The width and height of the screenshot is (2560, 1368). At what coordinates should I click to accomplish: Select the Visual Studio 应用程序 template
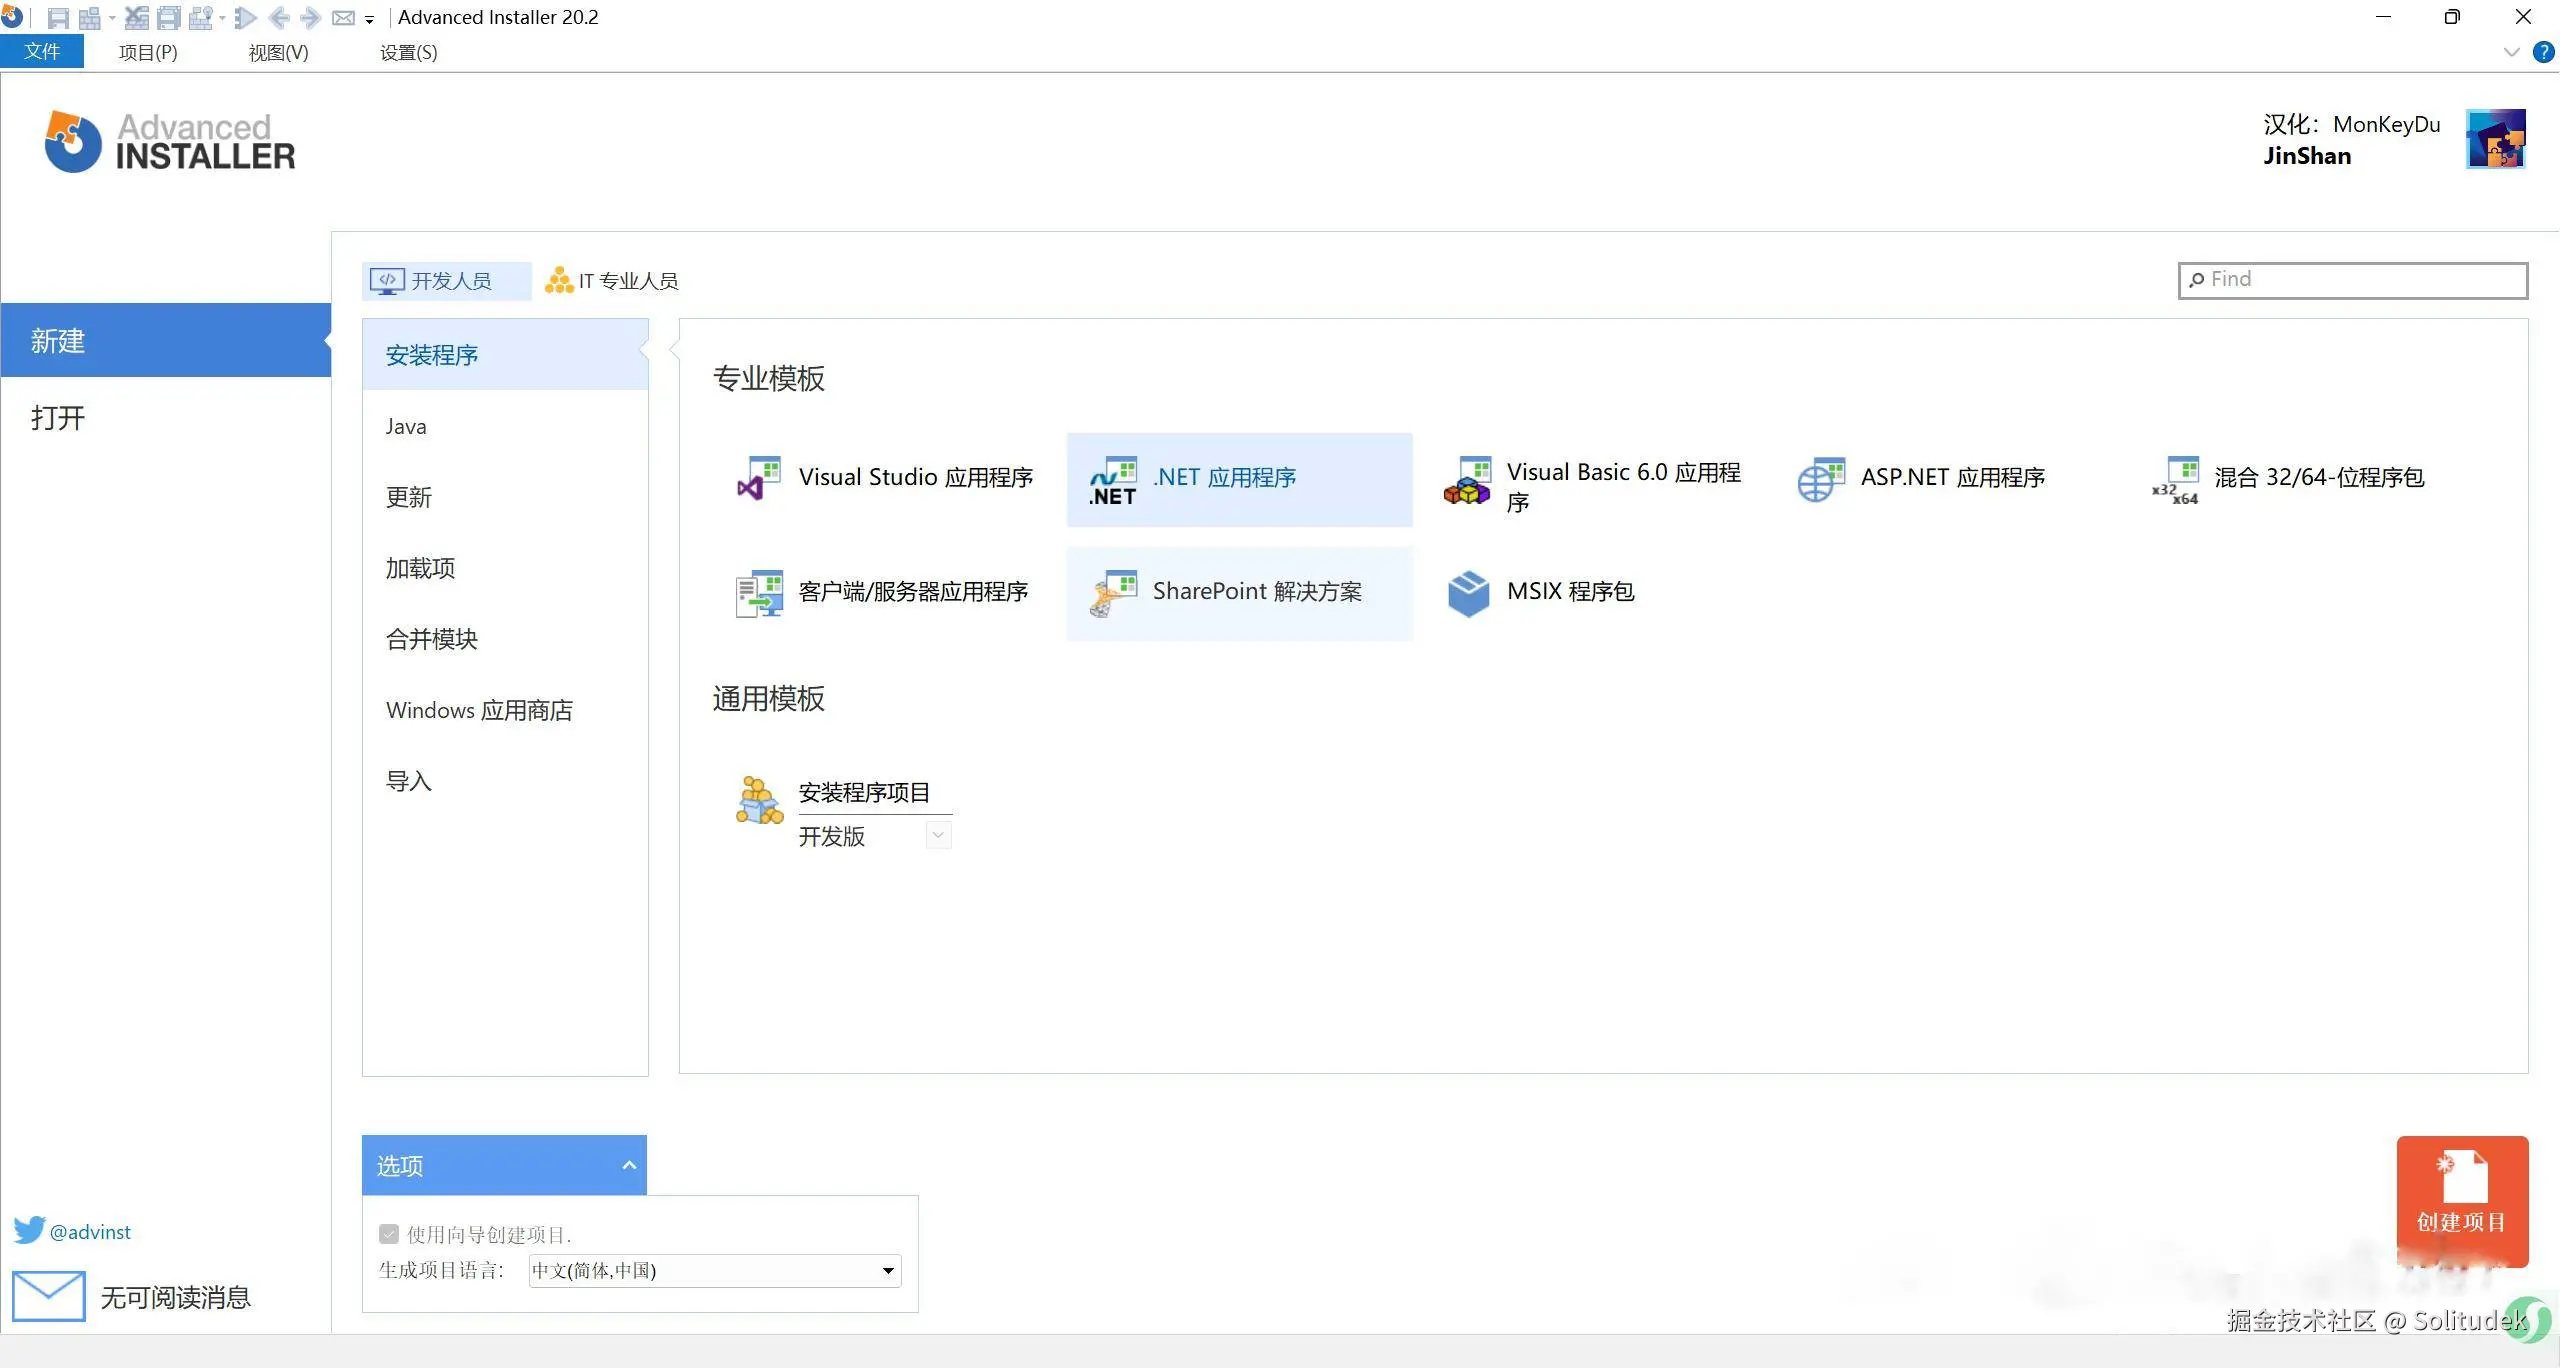point(886,479)
